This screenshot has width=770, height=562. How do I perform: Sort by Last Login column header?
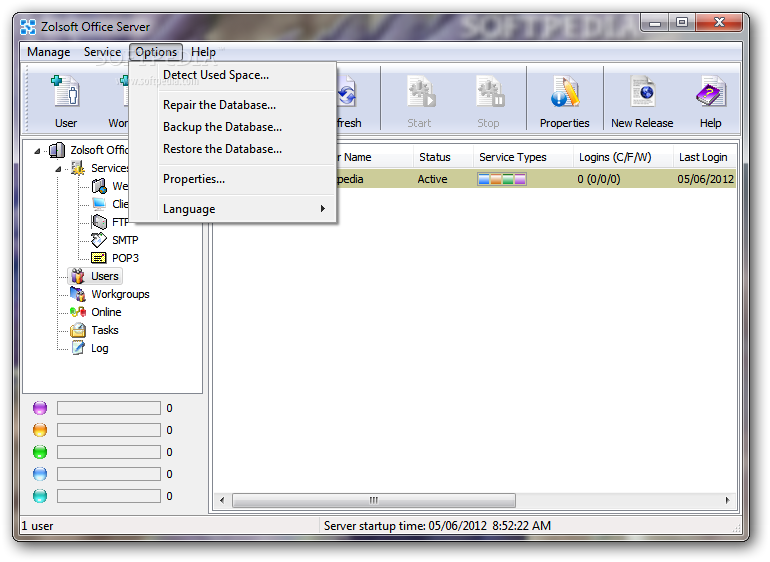704,157
